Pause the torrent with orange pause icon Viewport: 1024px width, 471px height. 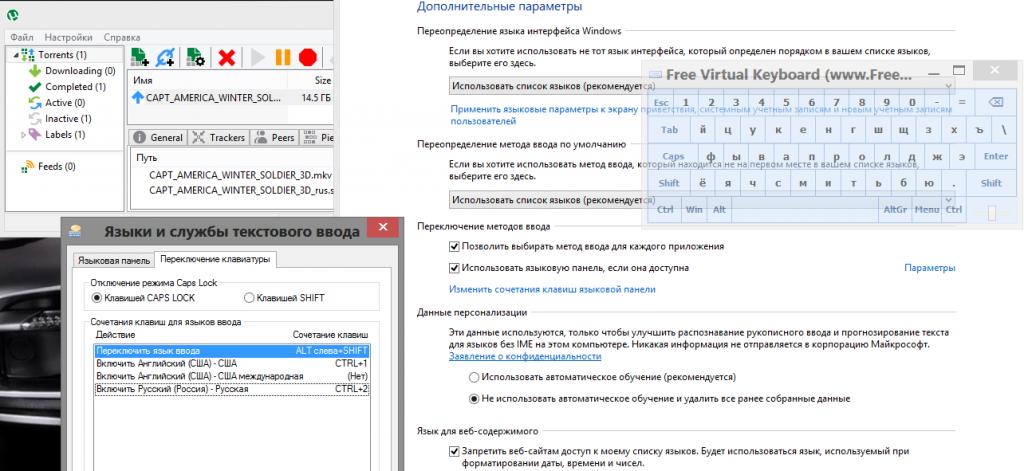click(283, 57)
